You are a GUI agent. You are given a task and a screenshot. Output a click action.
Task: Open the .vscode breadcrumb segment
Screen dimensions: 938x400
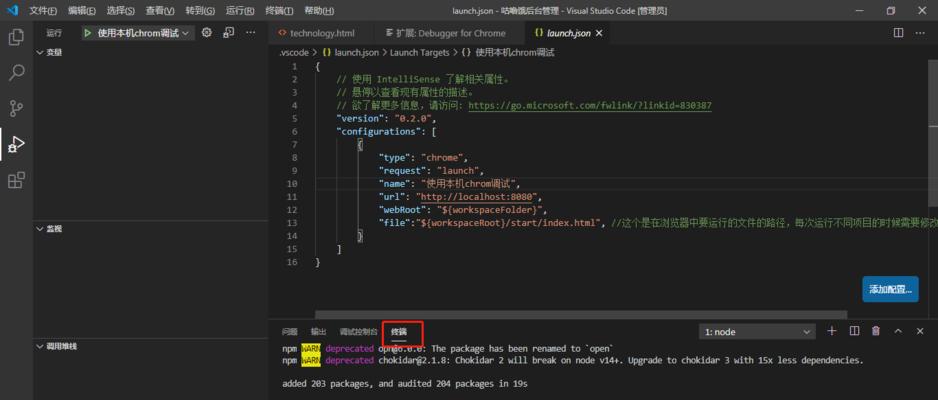[293, 53]
